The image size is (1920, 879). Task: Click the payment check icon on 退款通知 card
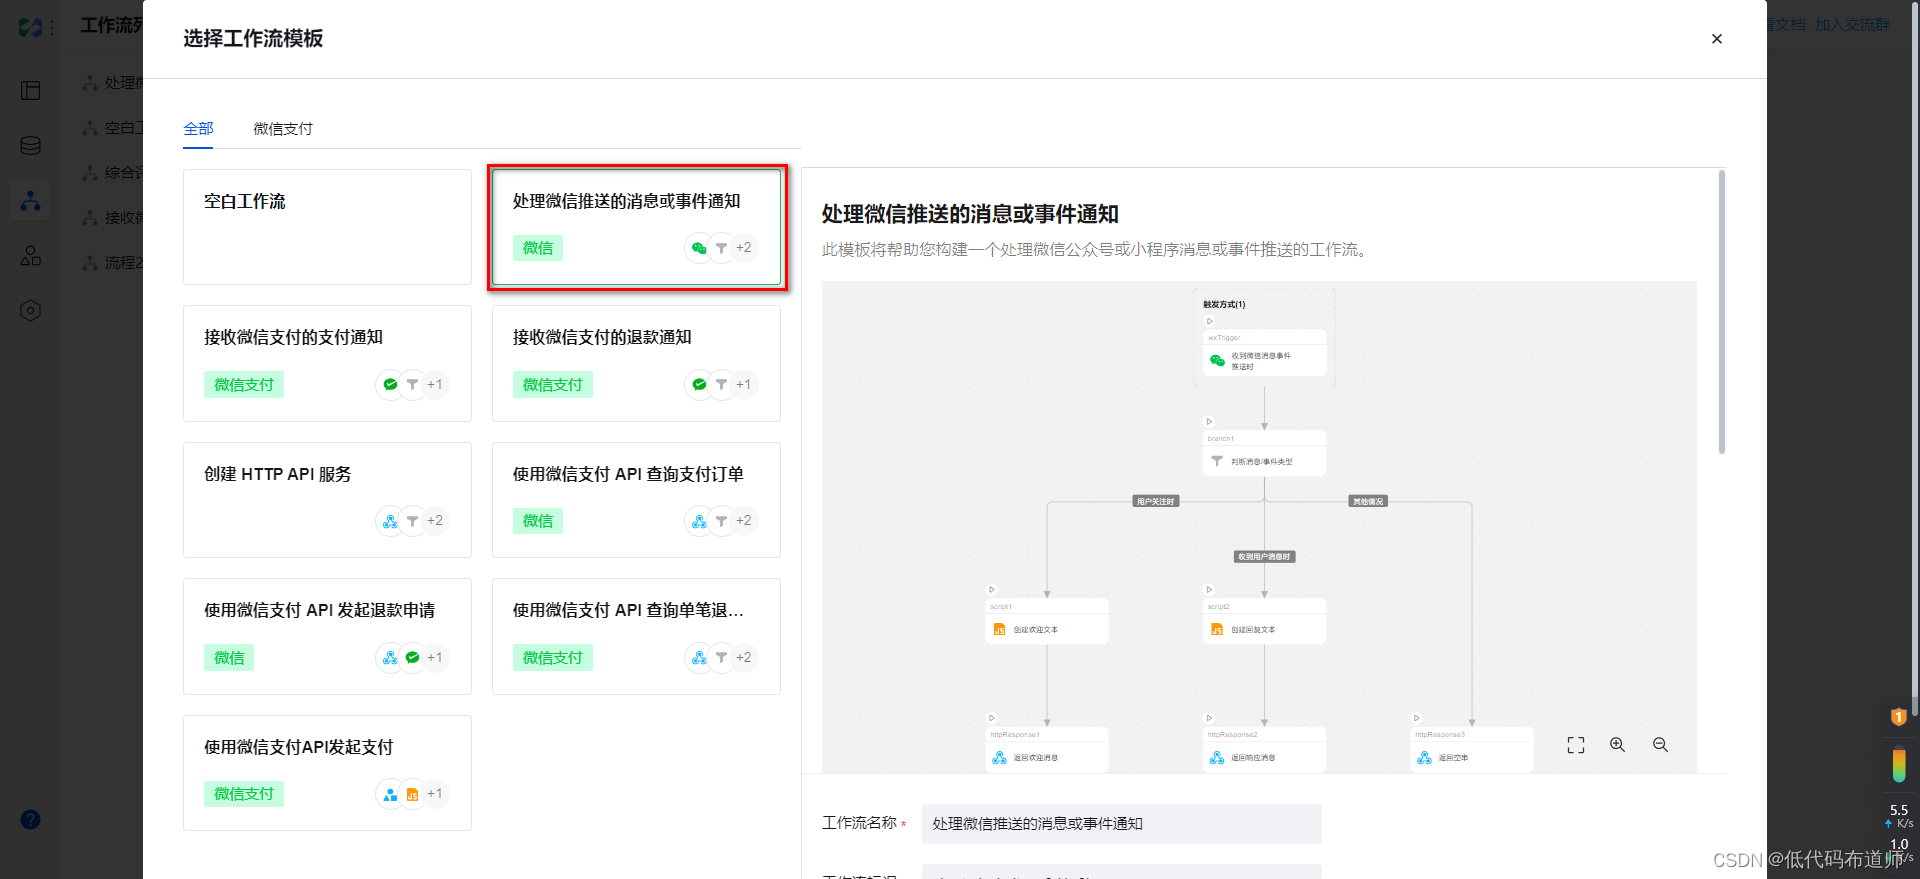(699, 384)
